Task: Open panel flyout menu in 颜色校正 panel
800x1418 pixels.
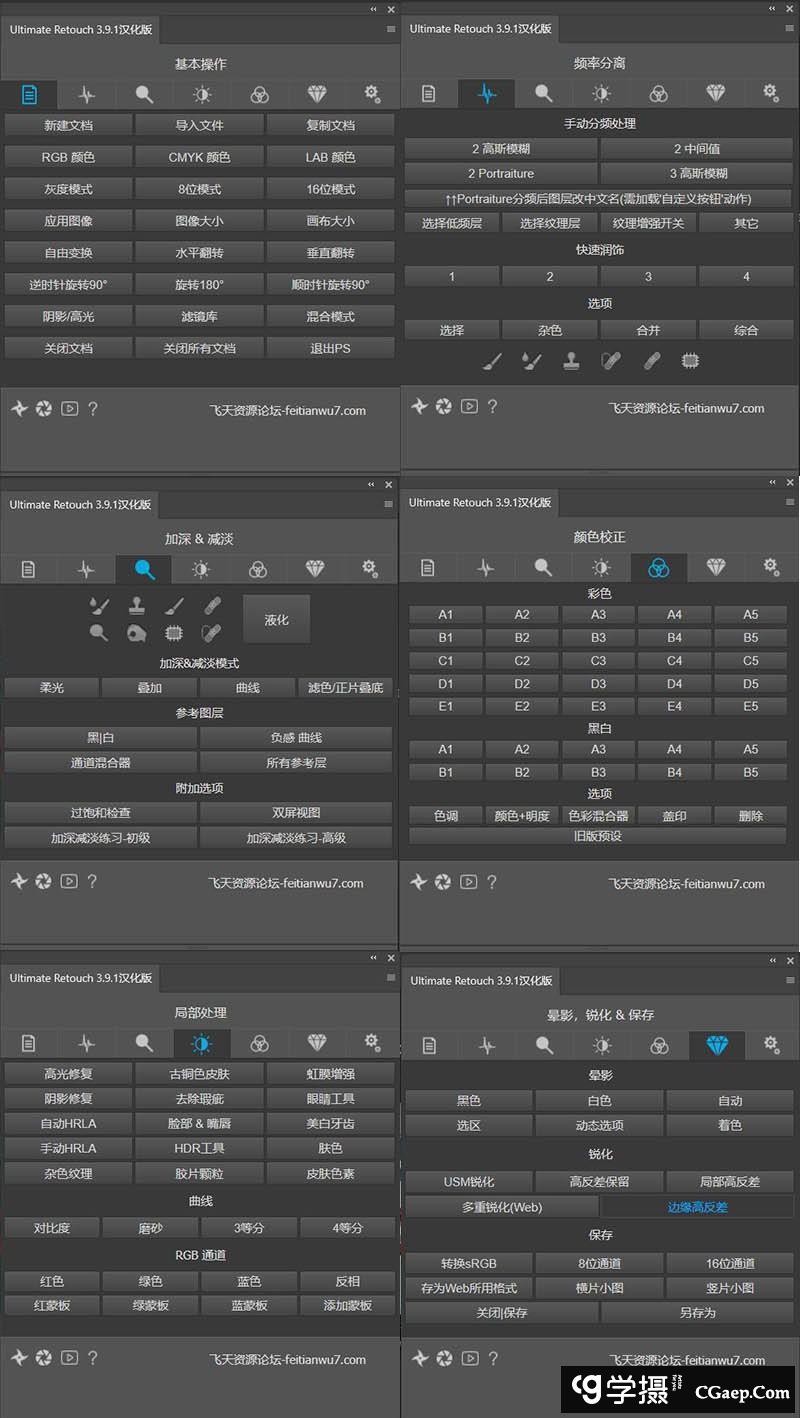Action: pos(789,504)
